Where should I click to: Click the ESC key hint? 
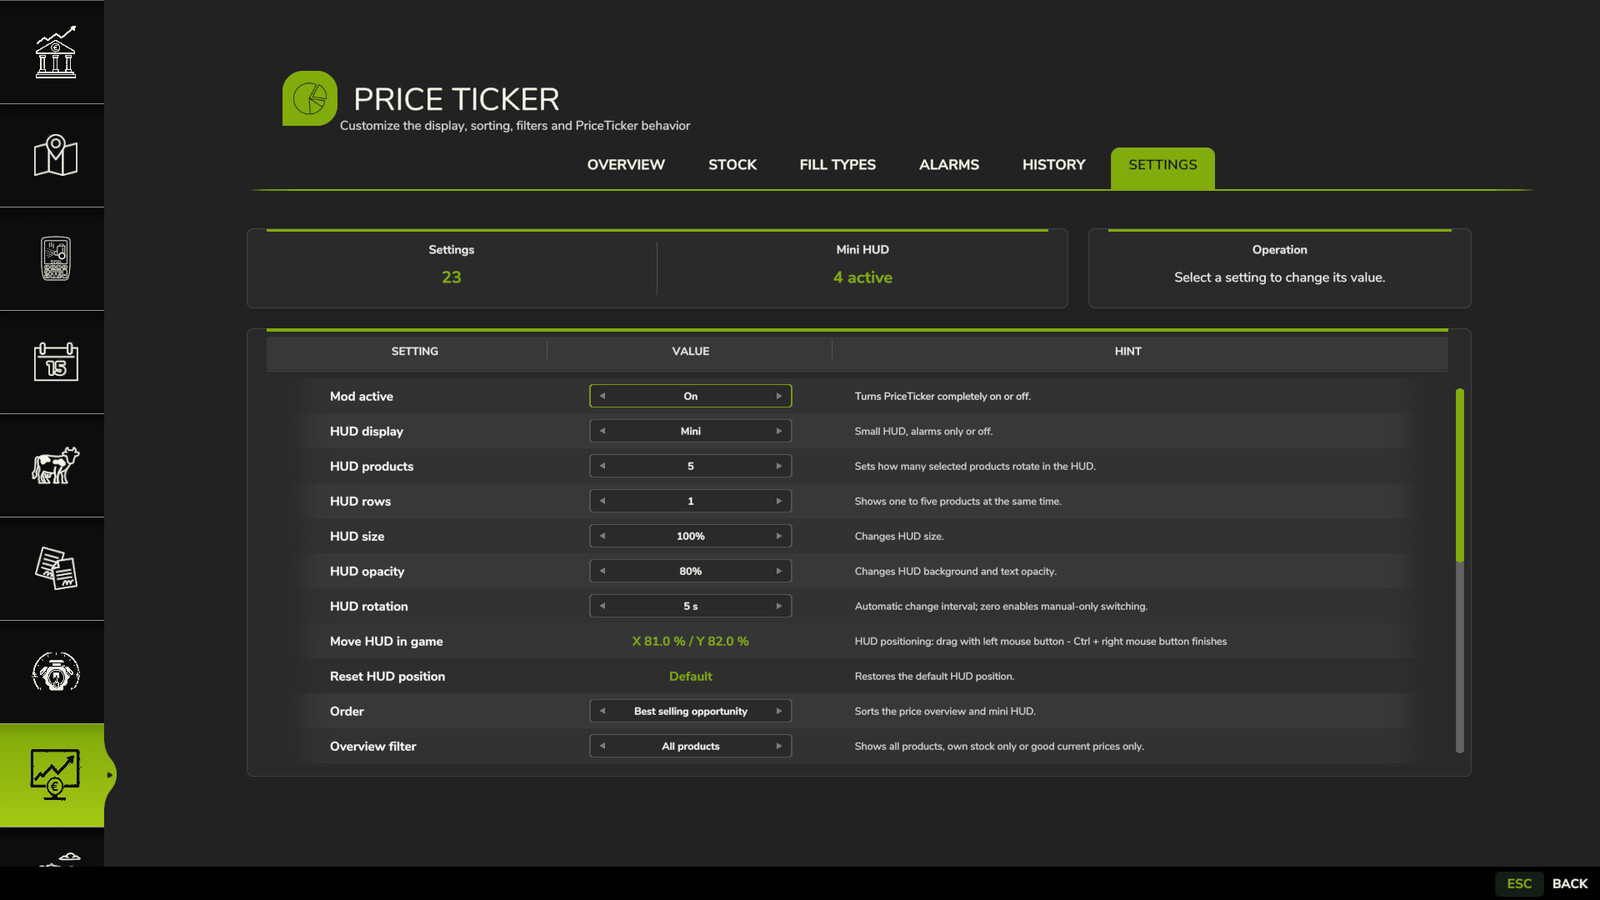(1519, 884)
